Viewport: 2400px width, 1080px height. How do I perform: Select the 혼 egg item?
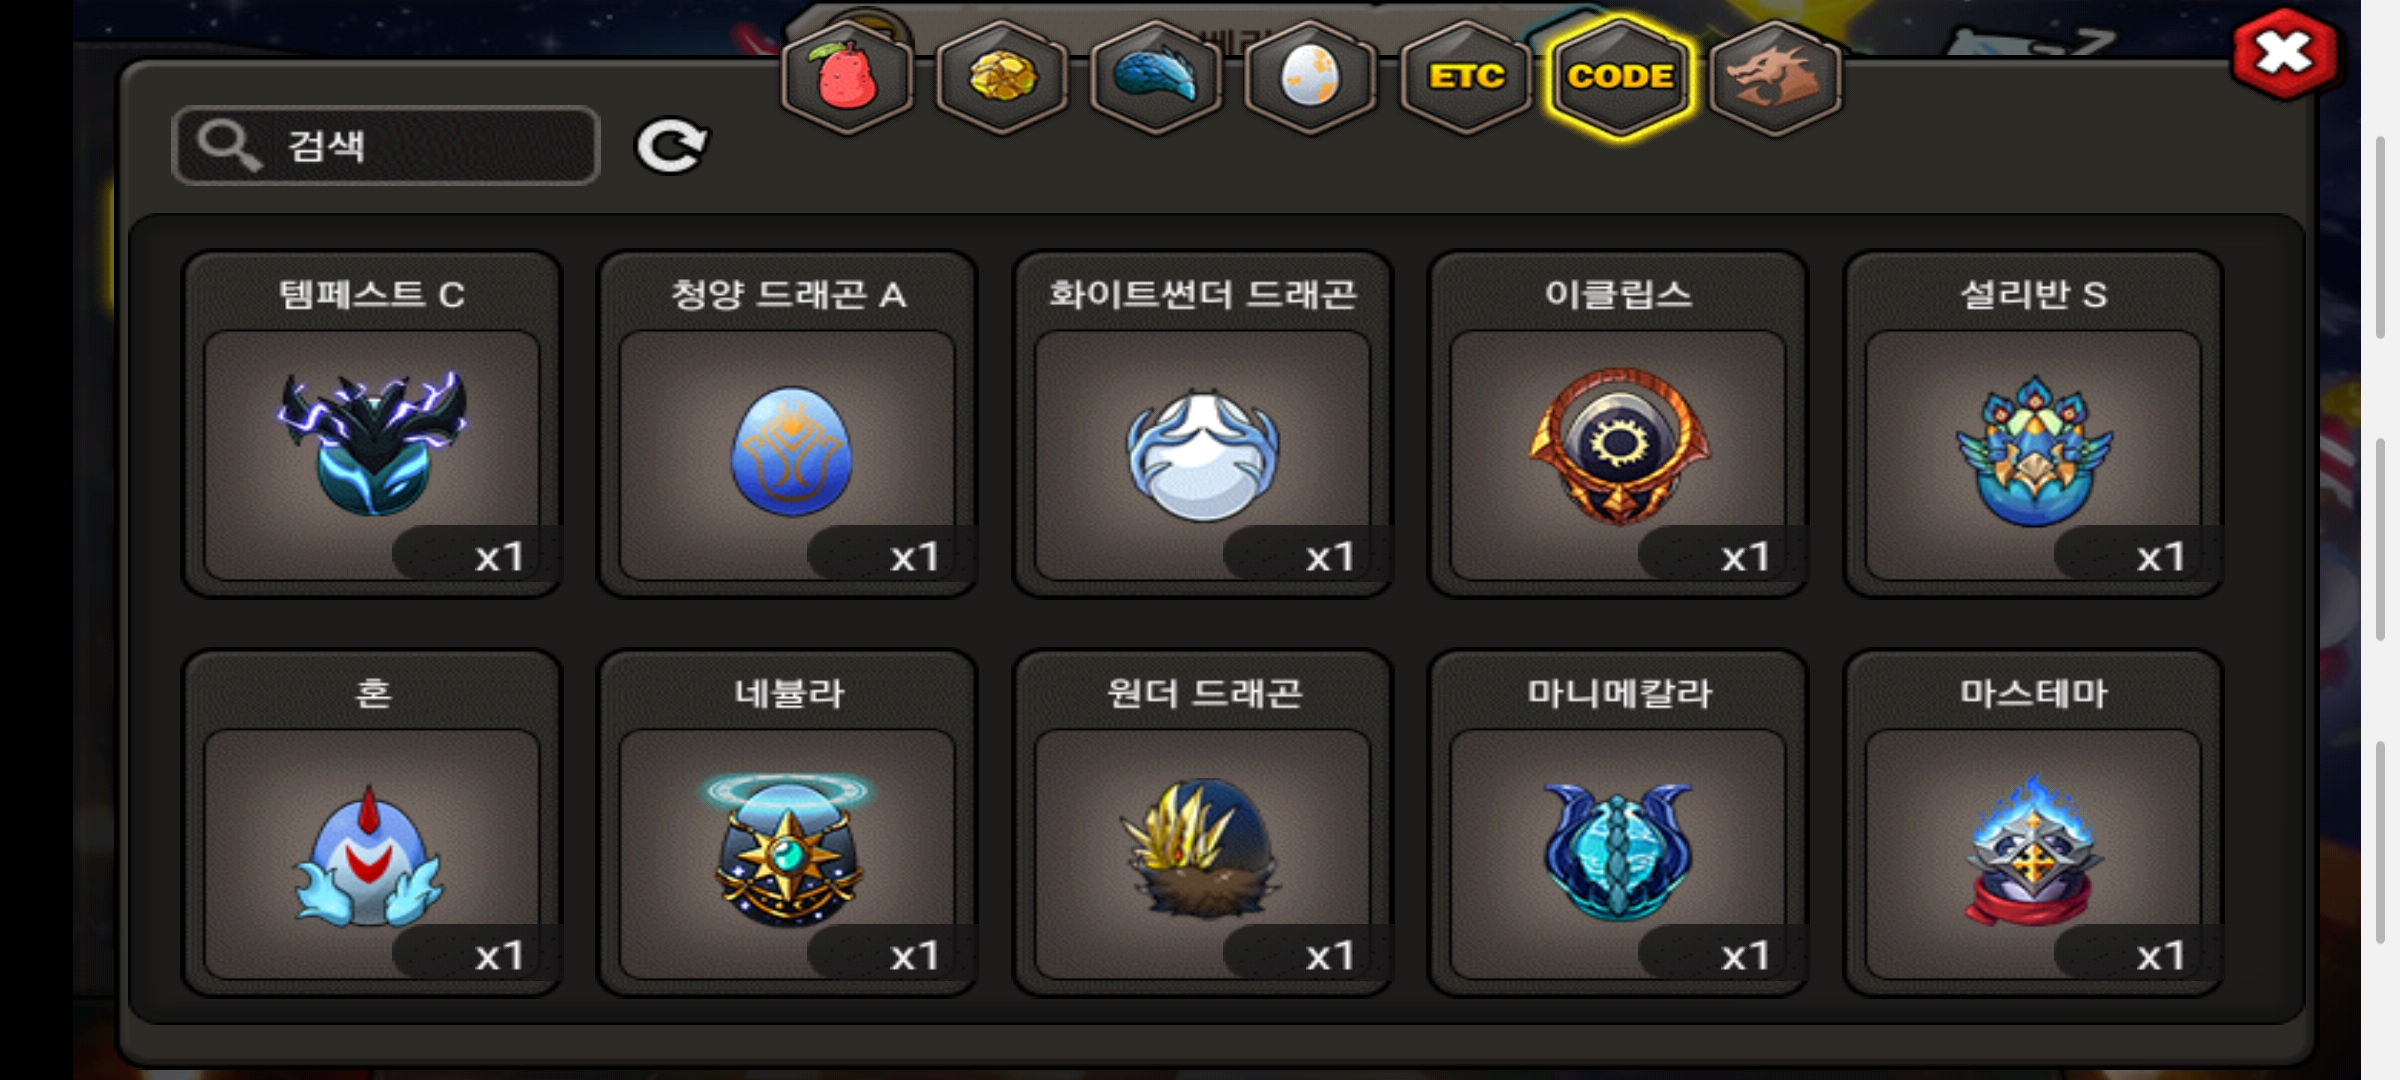coord(372,823)
